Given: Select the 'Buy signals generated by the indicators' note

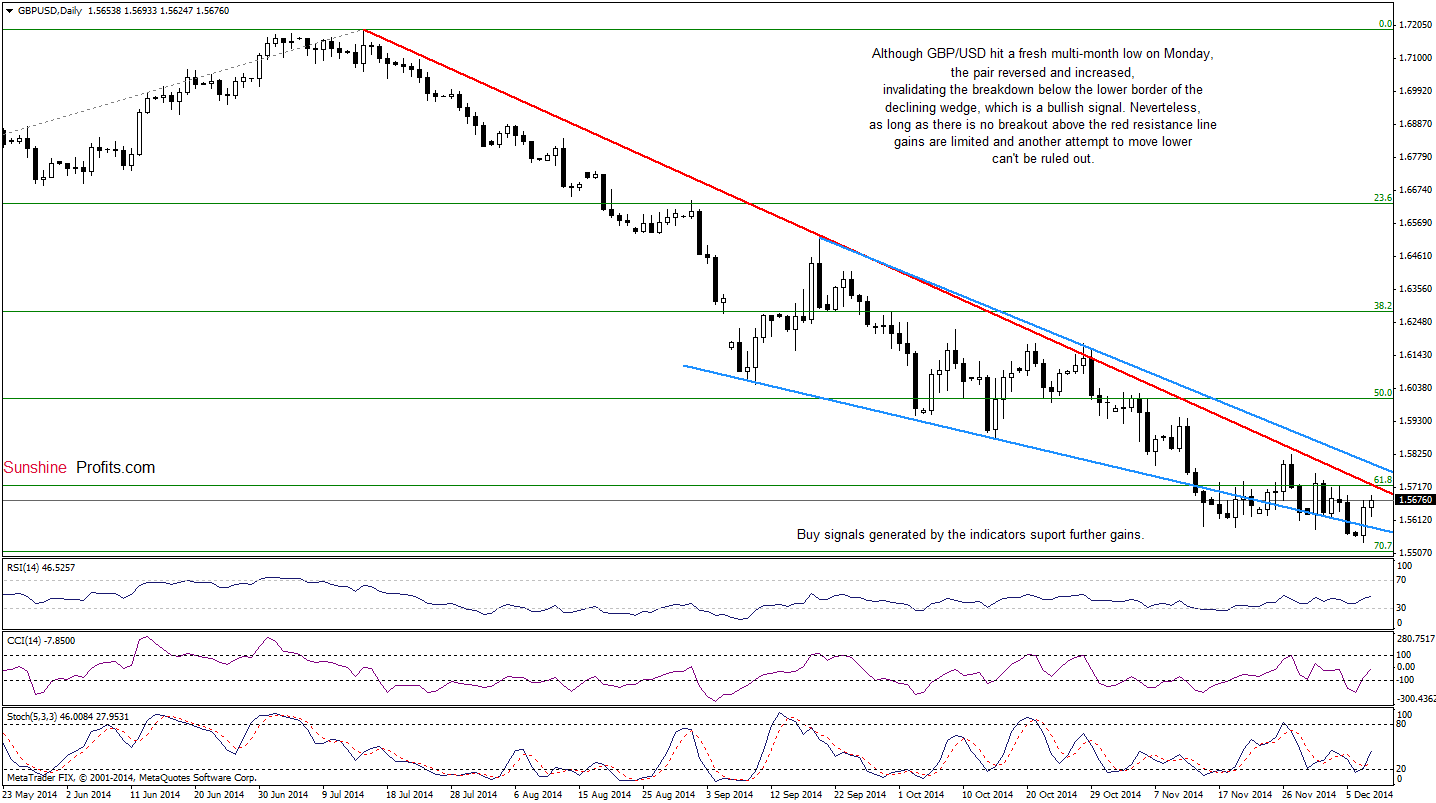Looking at the screenshot, I should click(969, 535).
